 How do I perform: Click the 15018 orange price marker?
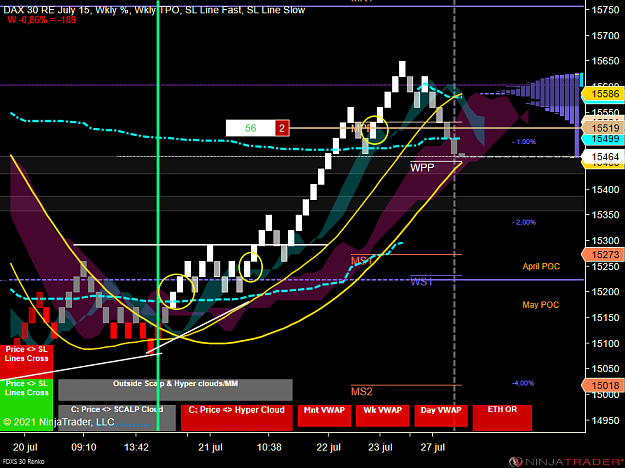point(603,385)
